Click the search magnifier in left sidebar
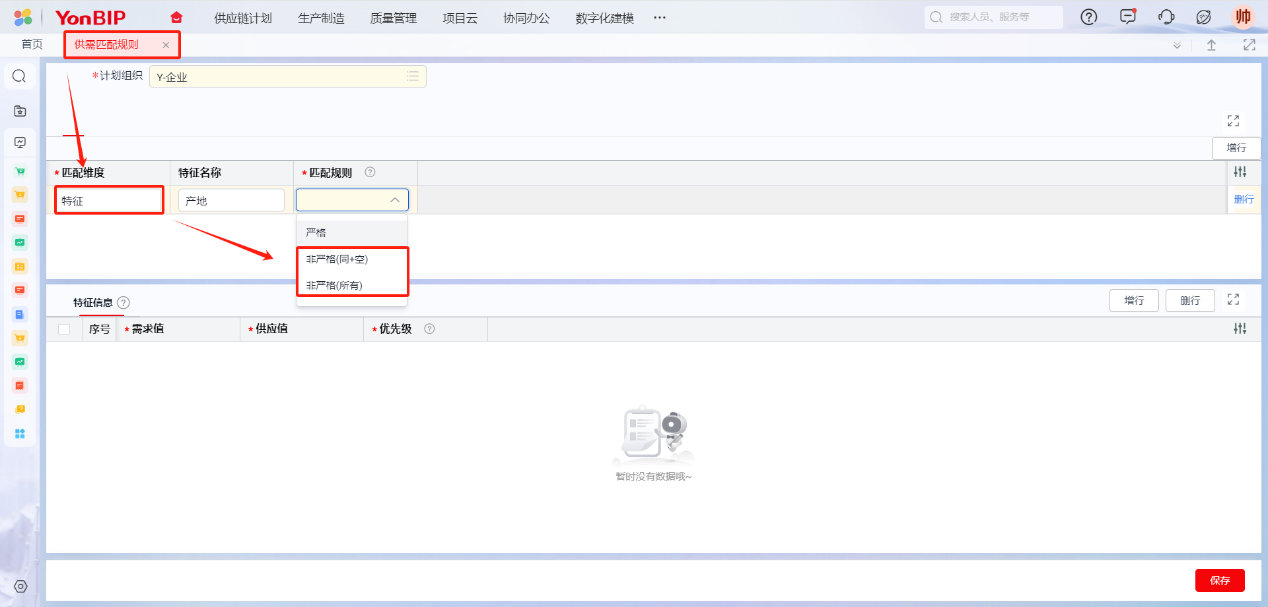 pyautogui.click(x=19, y=76)
